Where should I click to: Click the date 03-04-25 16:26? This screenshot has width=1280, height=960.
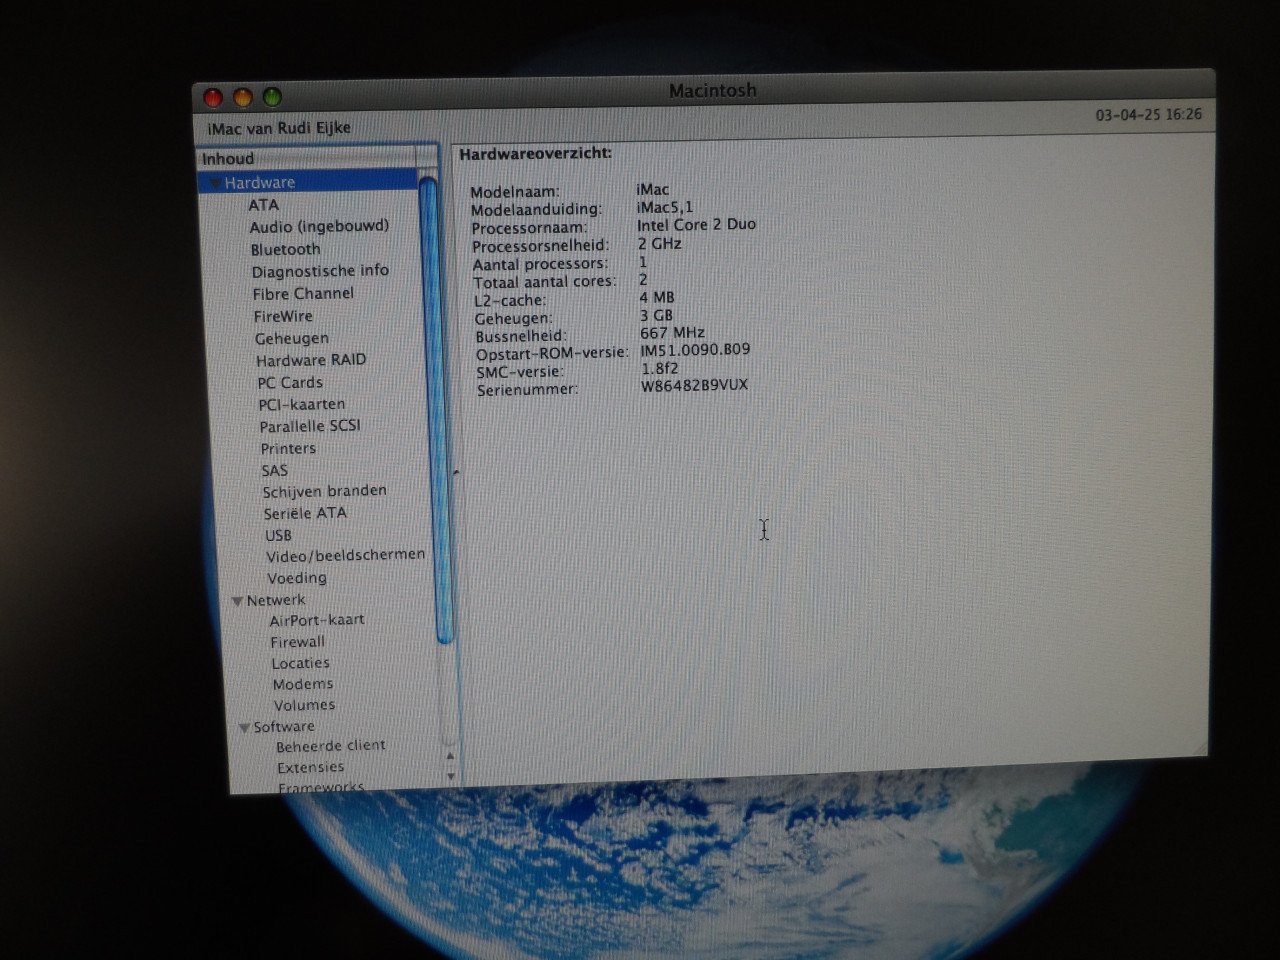[1148, 115]
